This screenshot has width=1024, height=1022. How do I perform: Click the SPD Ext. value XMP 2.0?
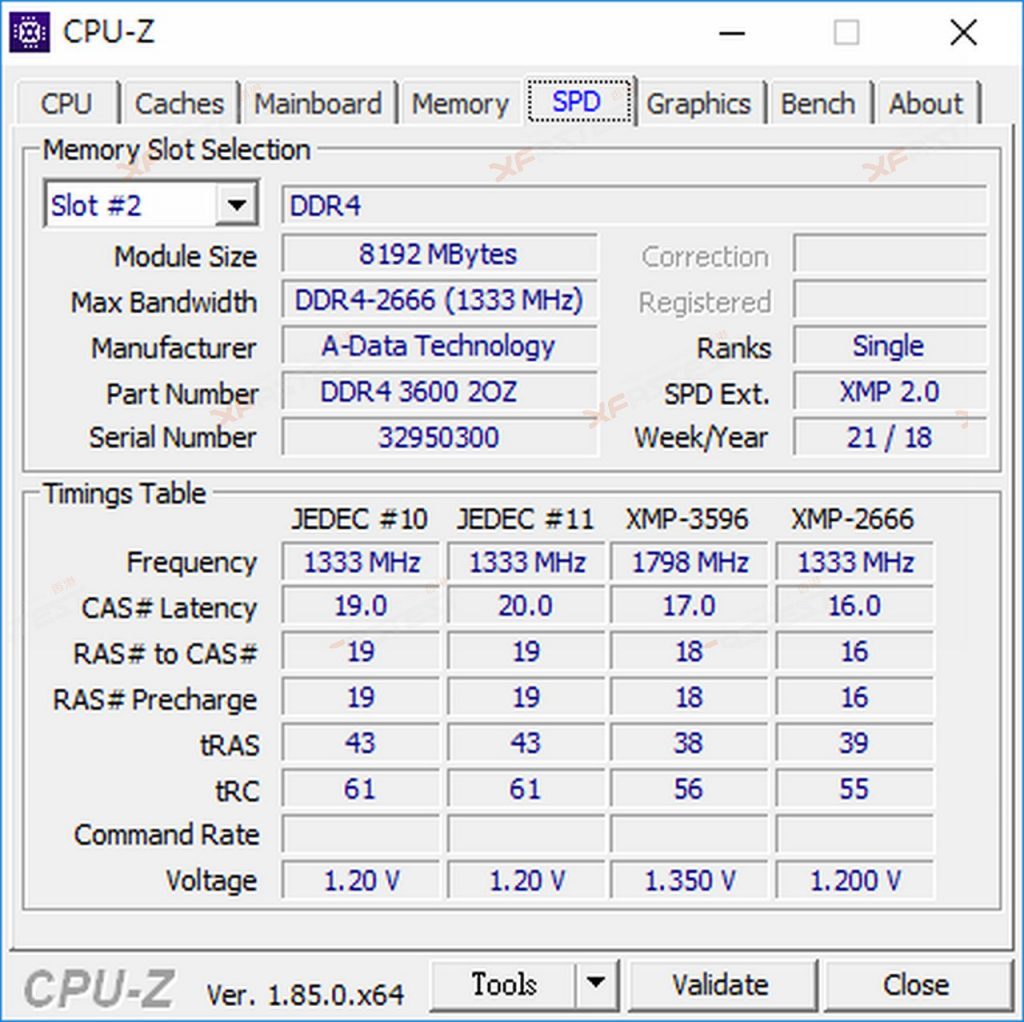tap(889, 392)
